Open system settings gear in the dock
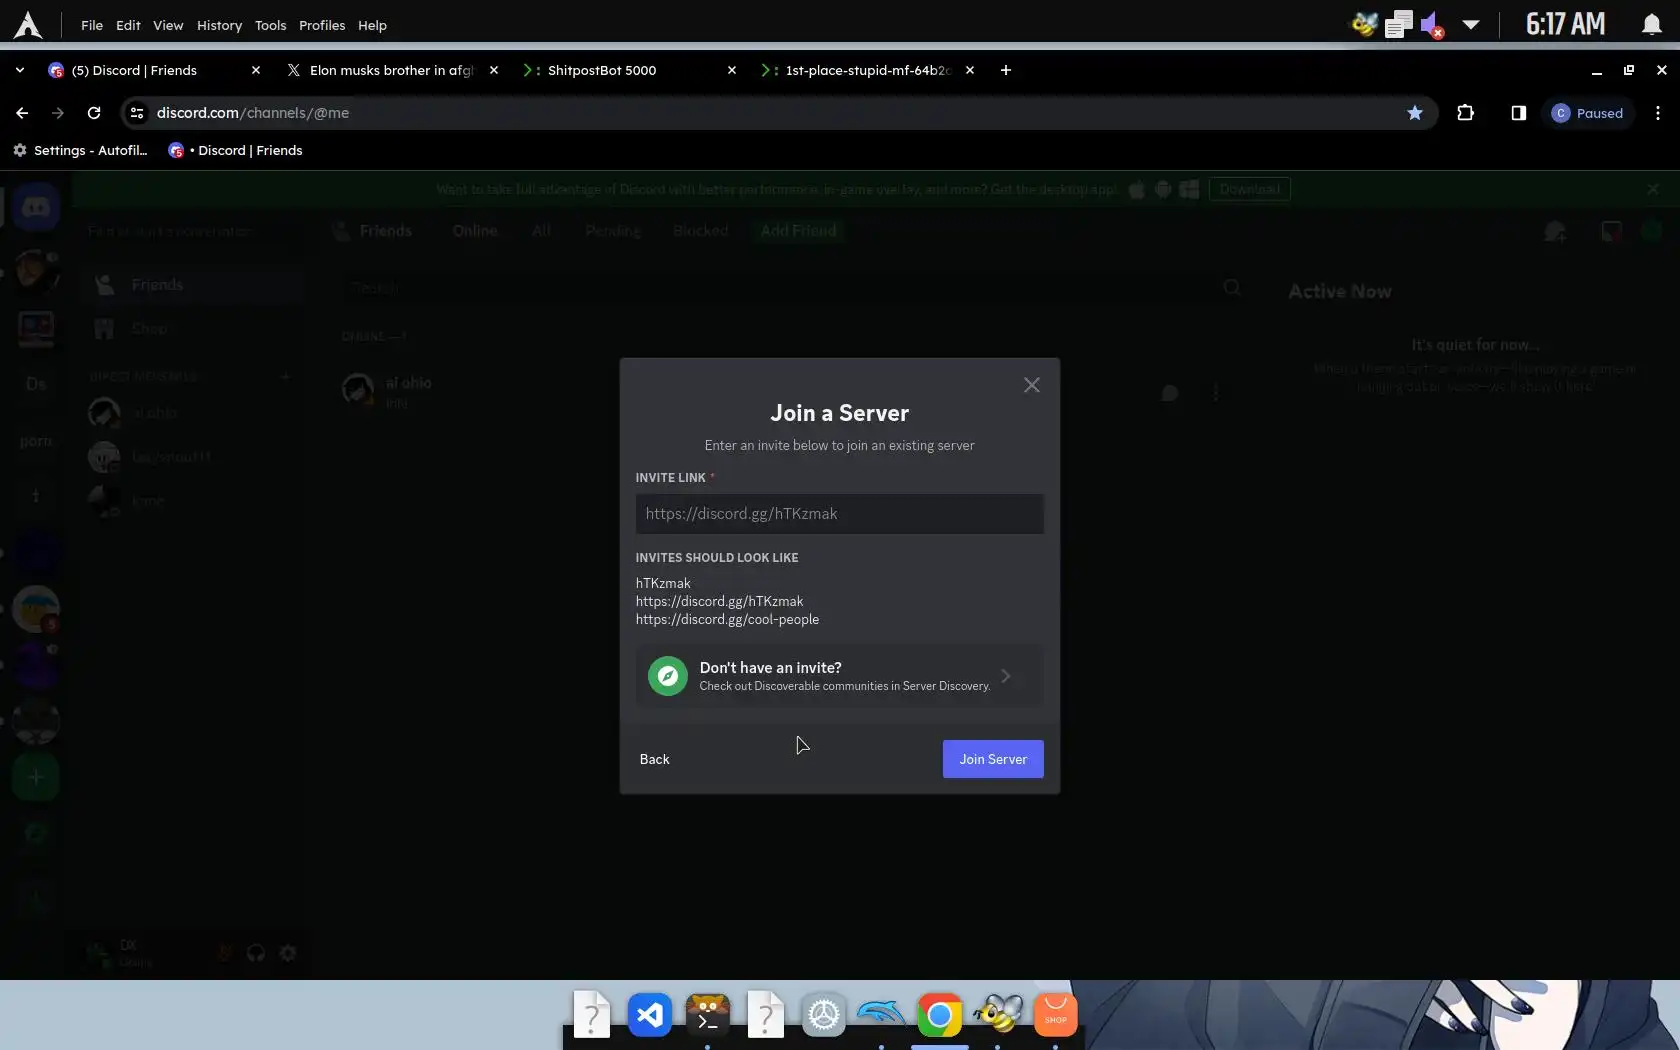The height and width of the screenshot is (1050, 1680). coord(824,1016)
